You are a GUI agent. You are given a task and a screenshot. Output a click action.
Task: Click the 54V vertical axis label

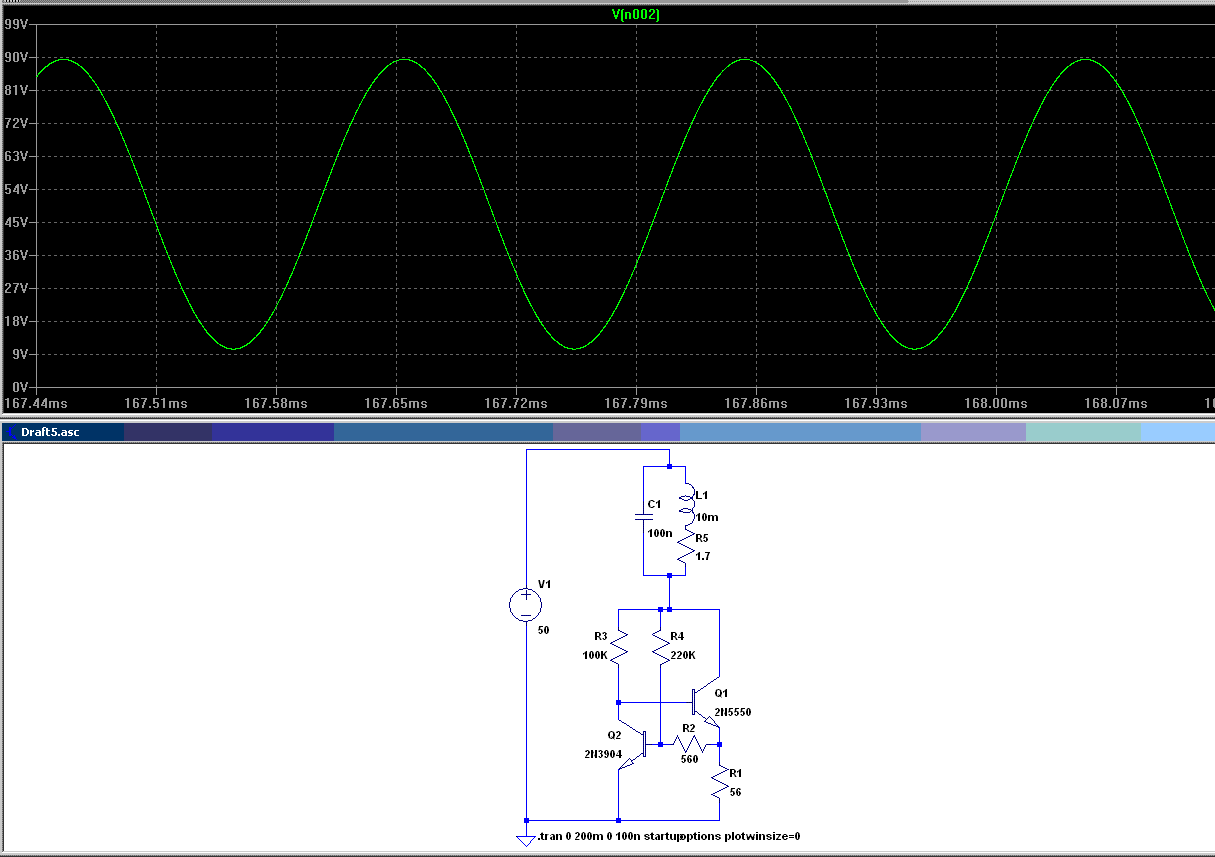(x=16, y=190)
